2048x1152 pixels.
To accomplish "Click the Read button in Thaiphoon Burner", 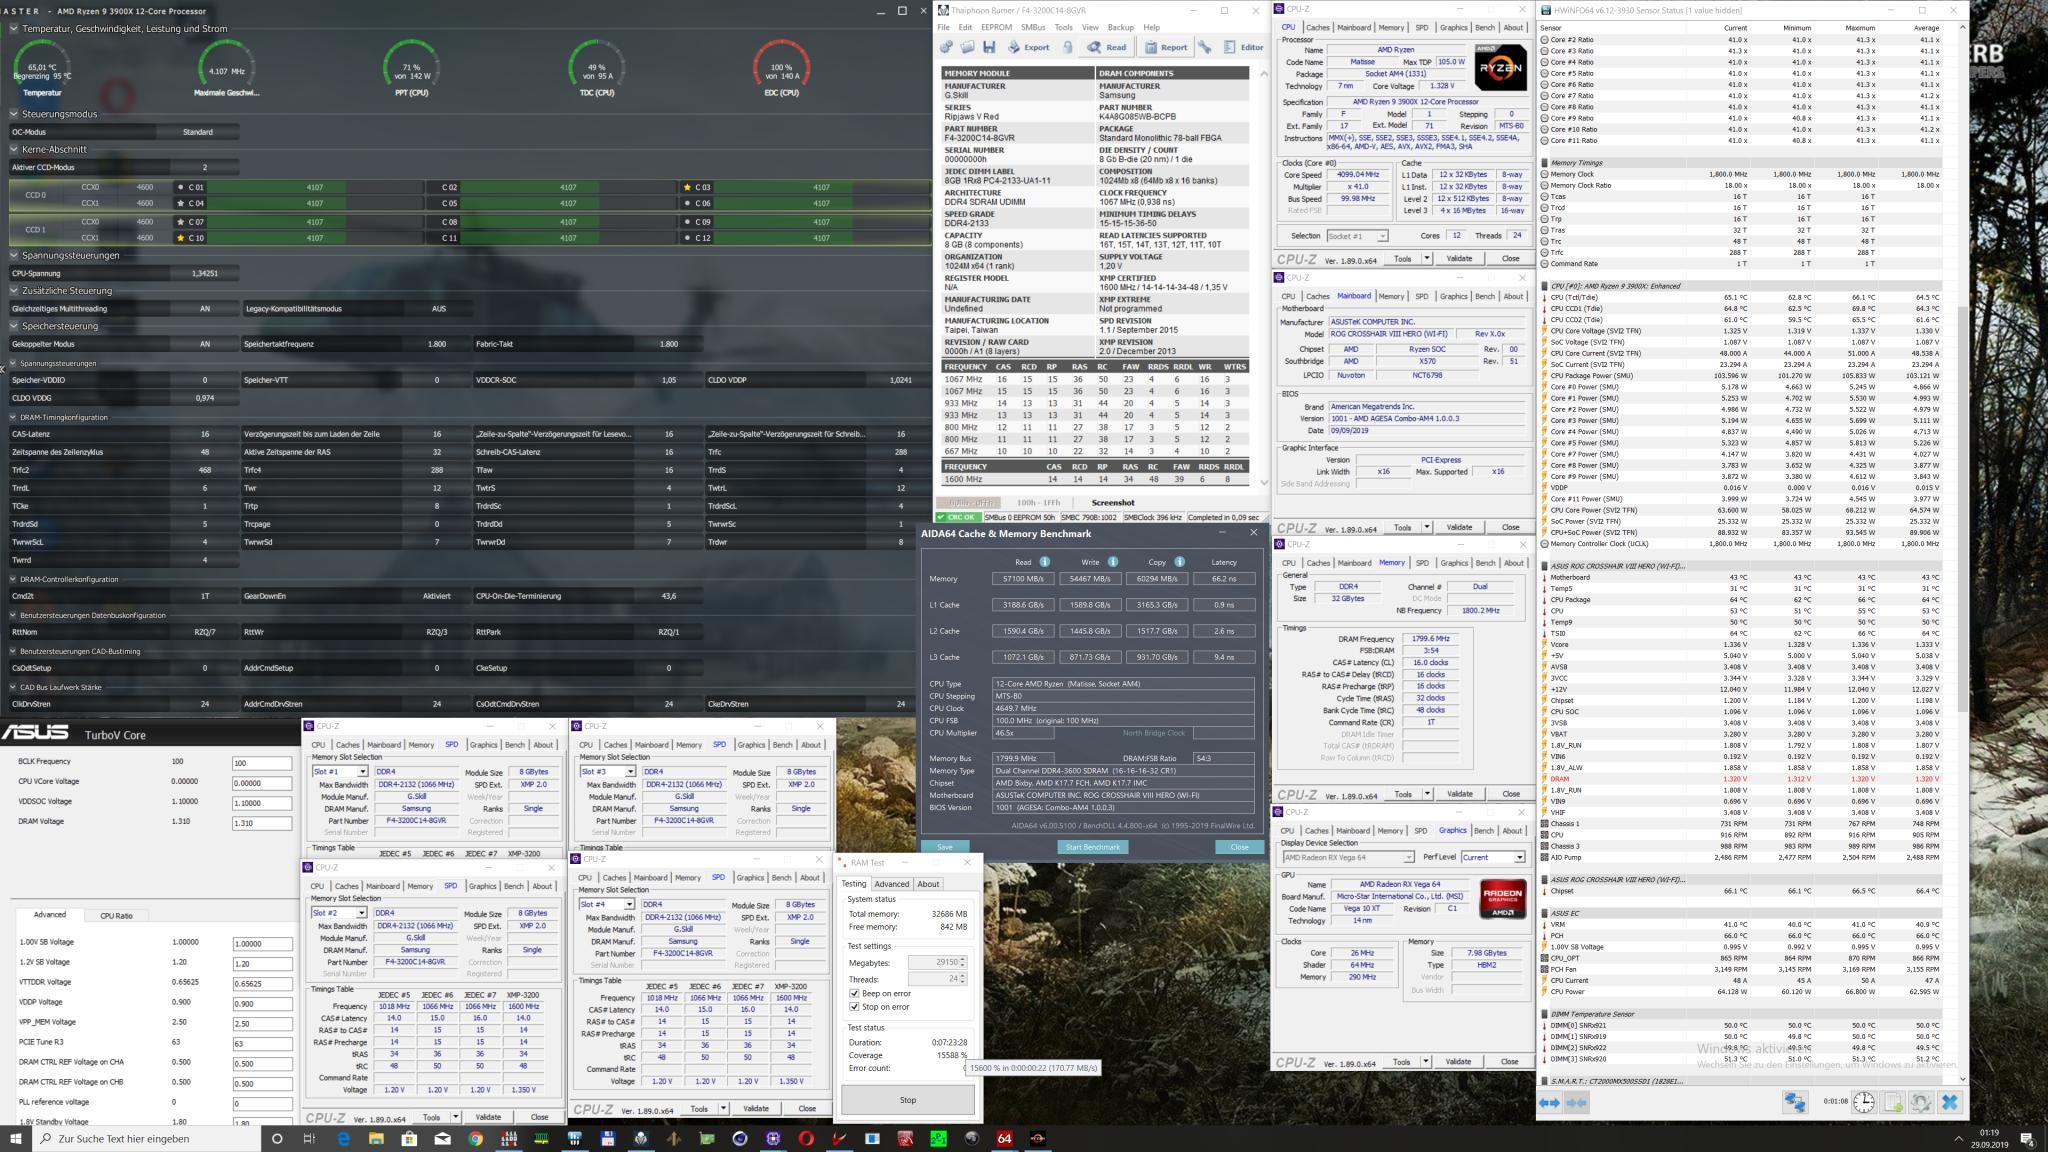I will [x=1107, y=47].
